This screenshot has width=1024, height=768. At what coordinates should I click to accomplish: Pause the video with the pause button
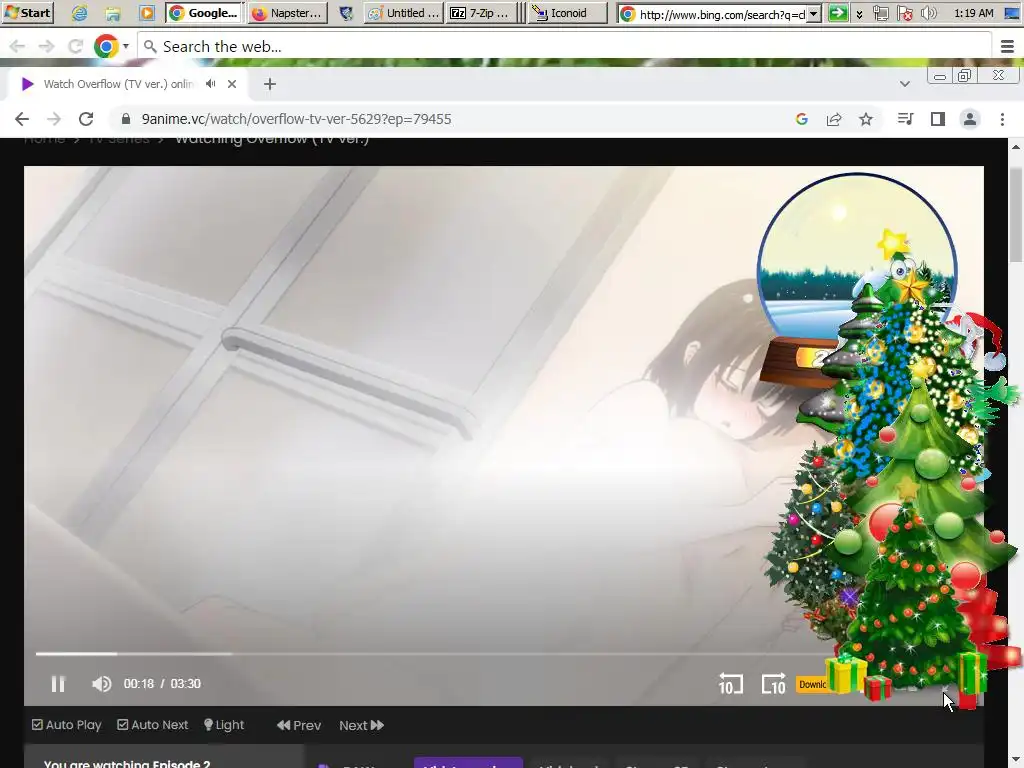58,684
